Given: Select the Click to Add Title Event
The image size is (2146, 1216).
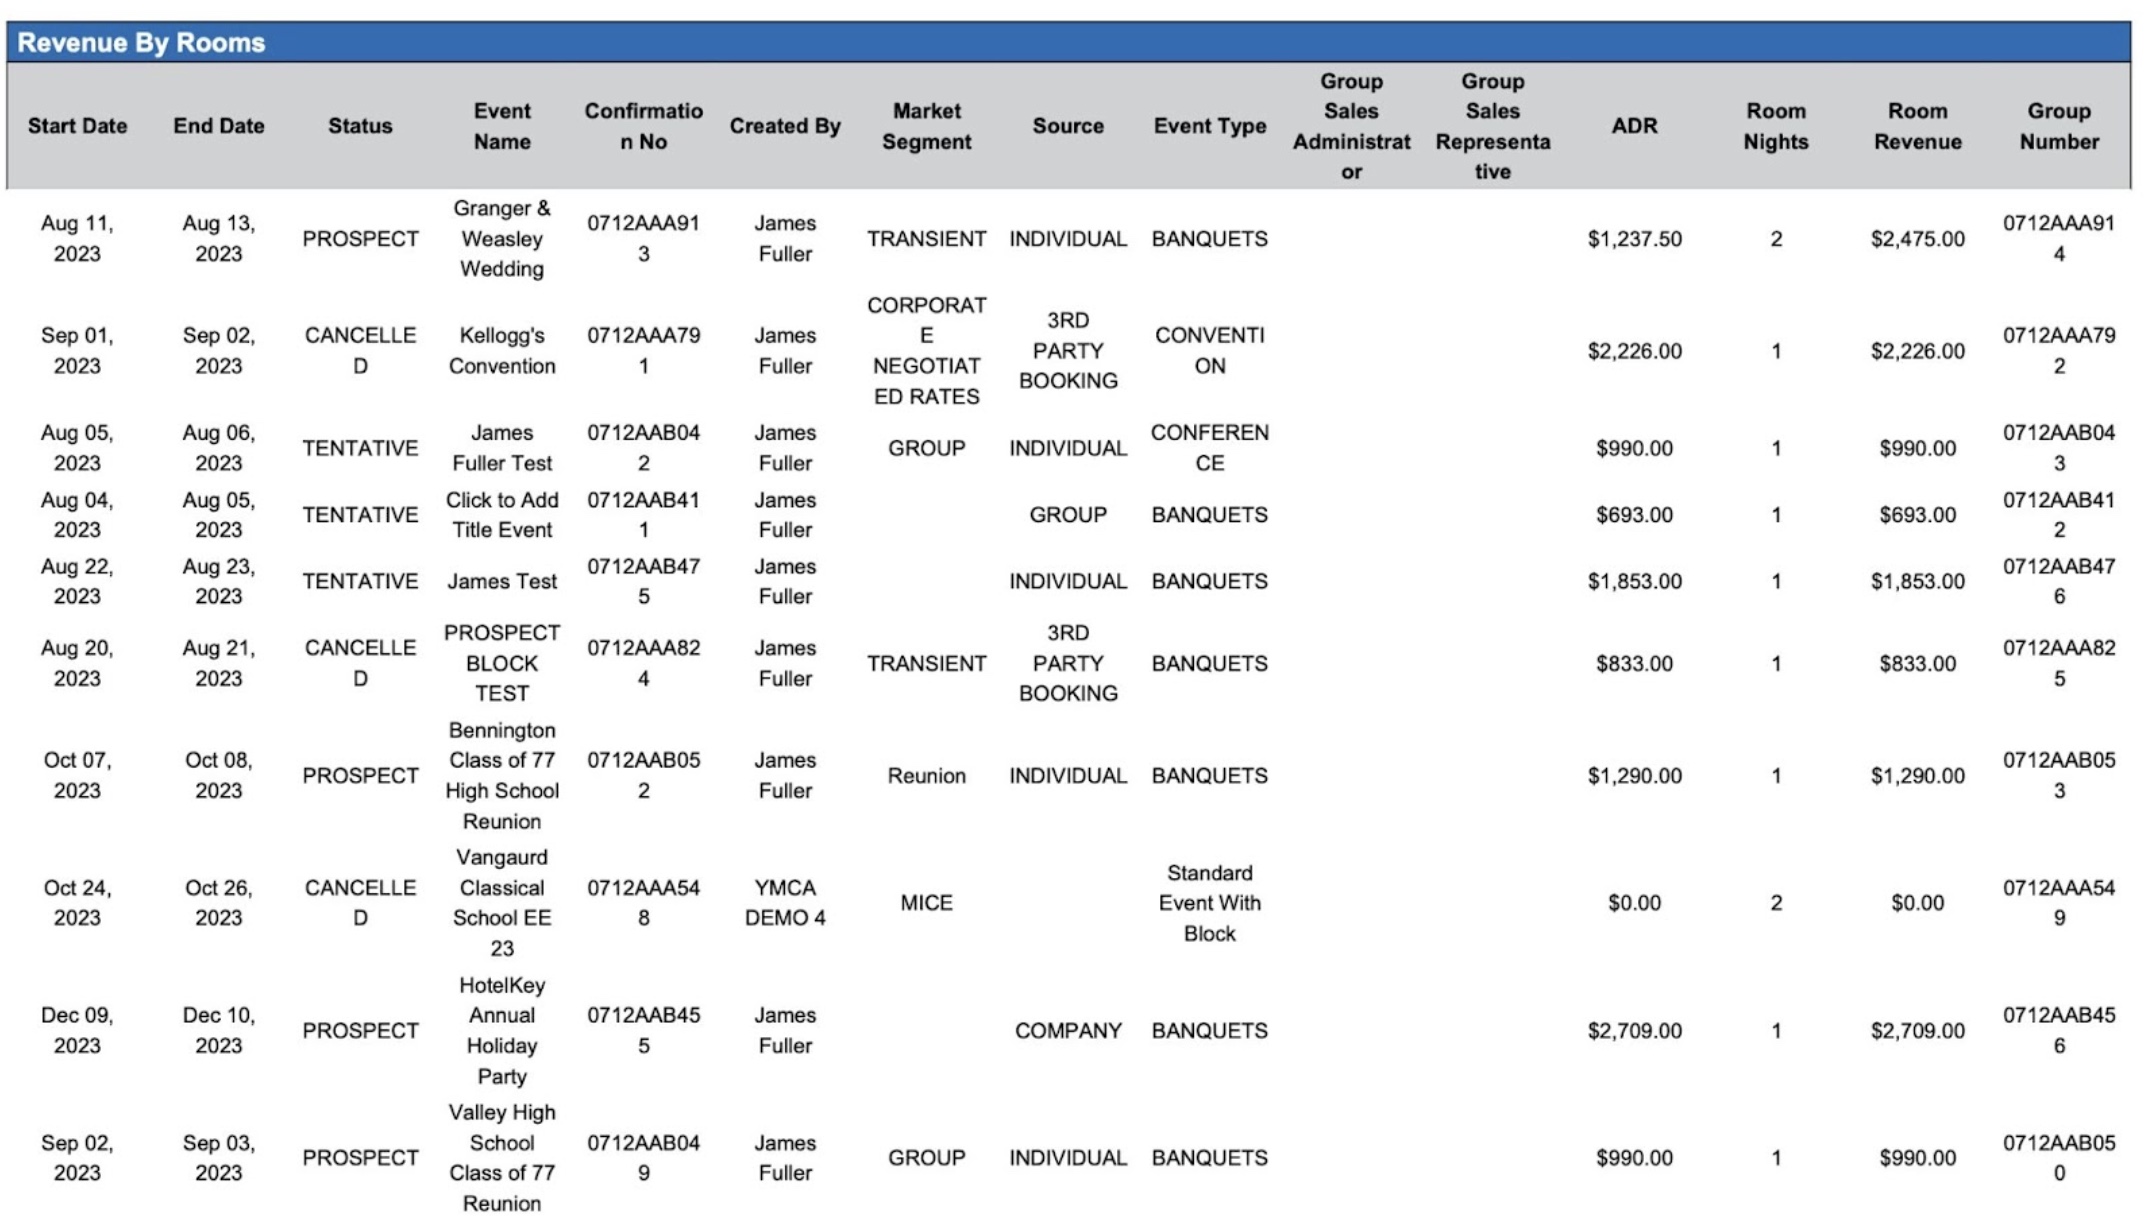Looking at the screenshot, I should [x=501, y=515].
